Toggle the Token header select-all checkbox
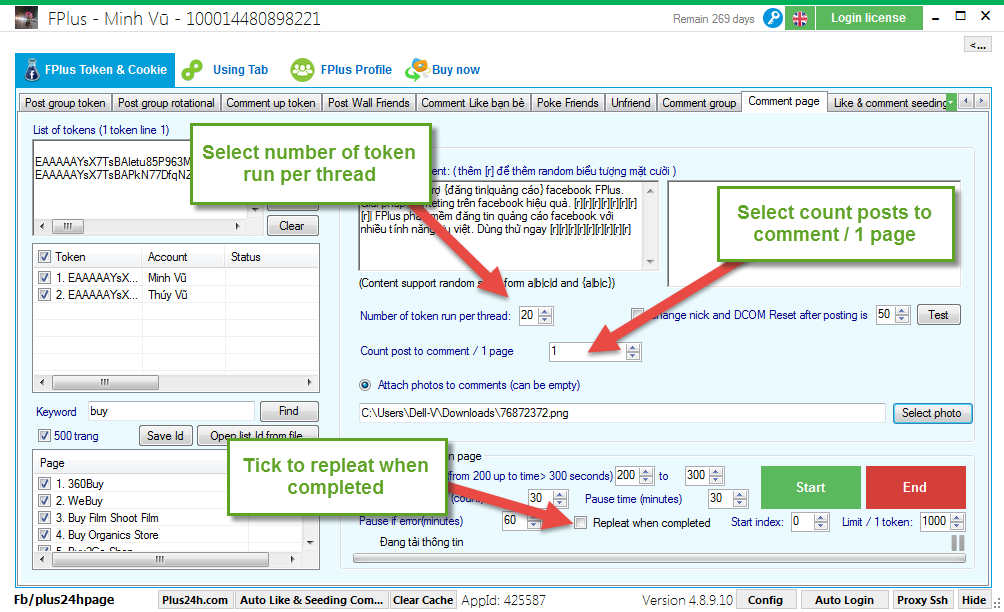This screenshot has height=612, width=1004. click(44, 257)
